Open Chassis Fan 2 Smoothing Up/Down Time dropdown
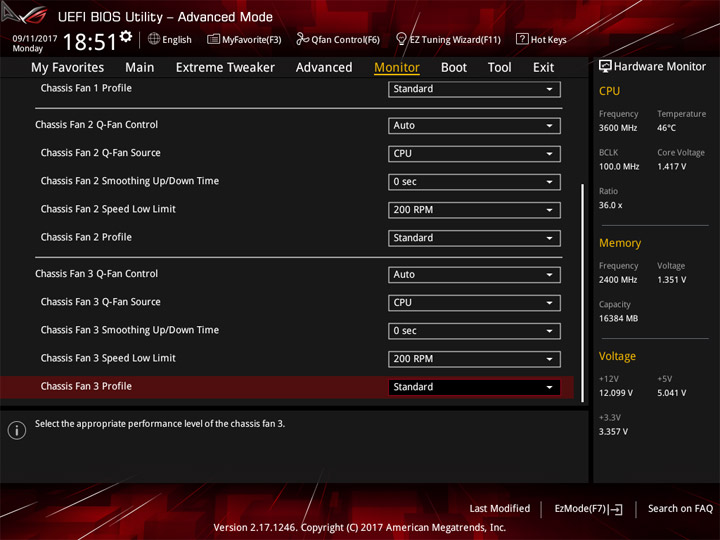This screenshot has height=540, width=720. pyautogui.click(x=474, y=182)
